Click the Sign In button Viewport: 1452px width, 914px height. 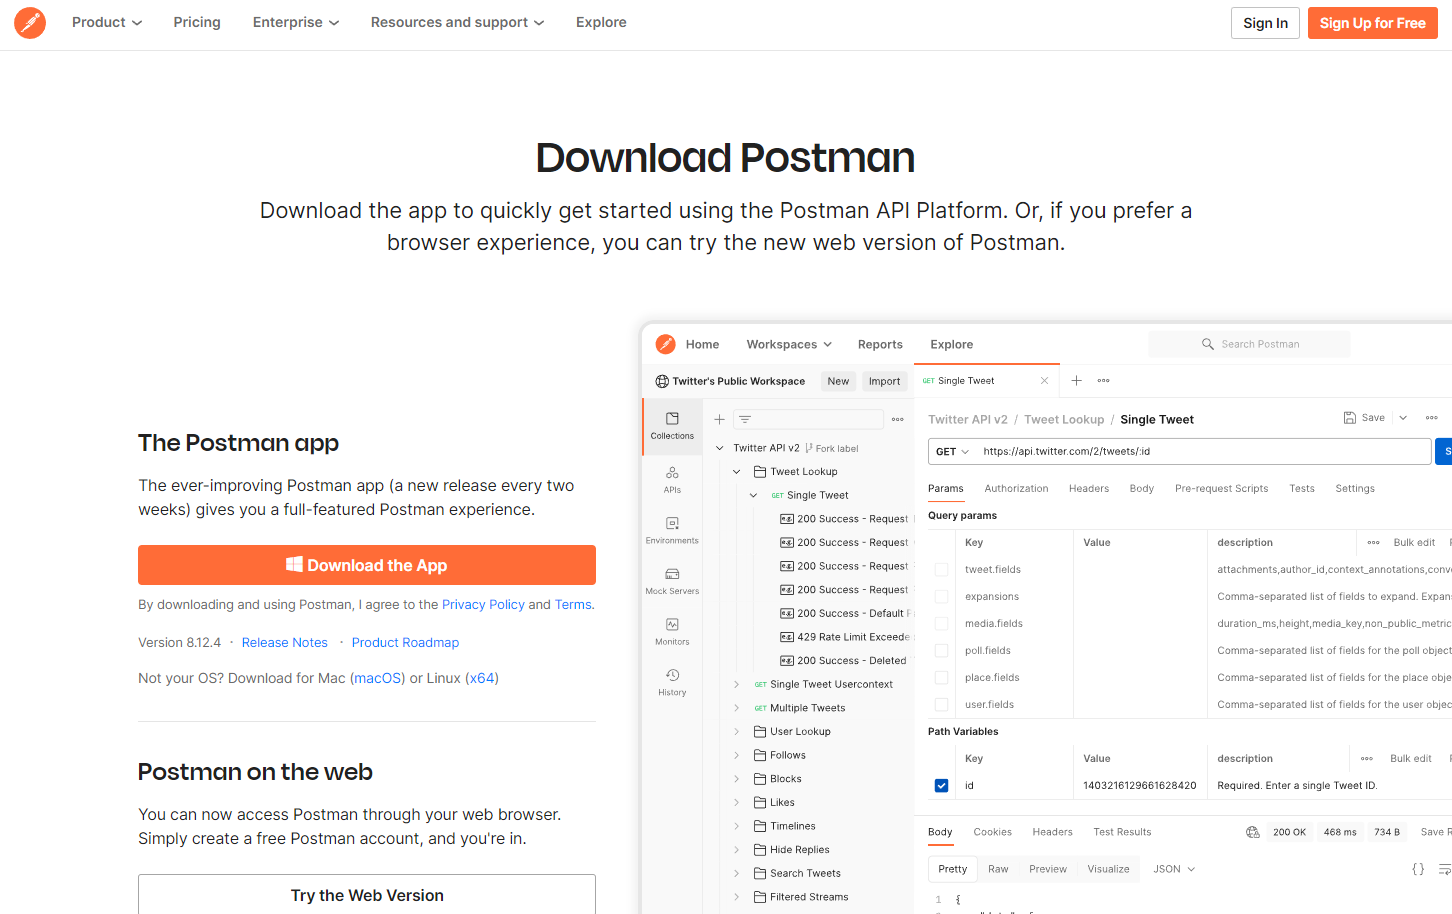click(x=1265, y=23)
